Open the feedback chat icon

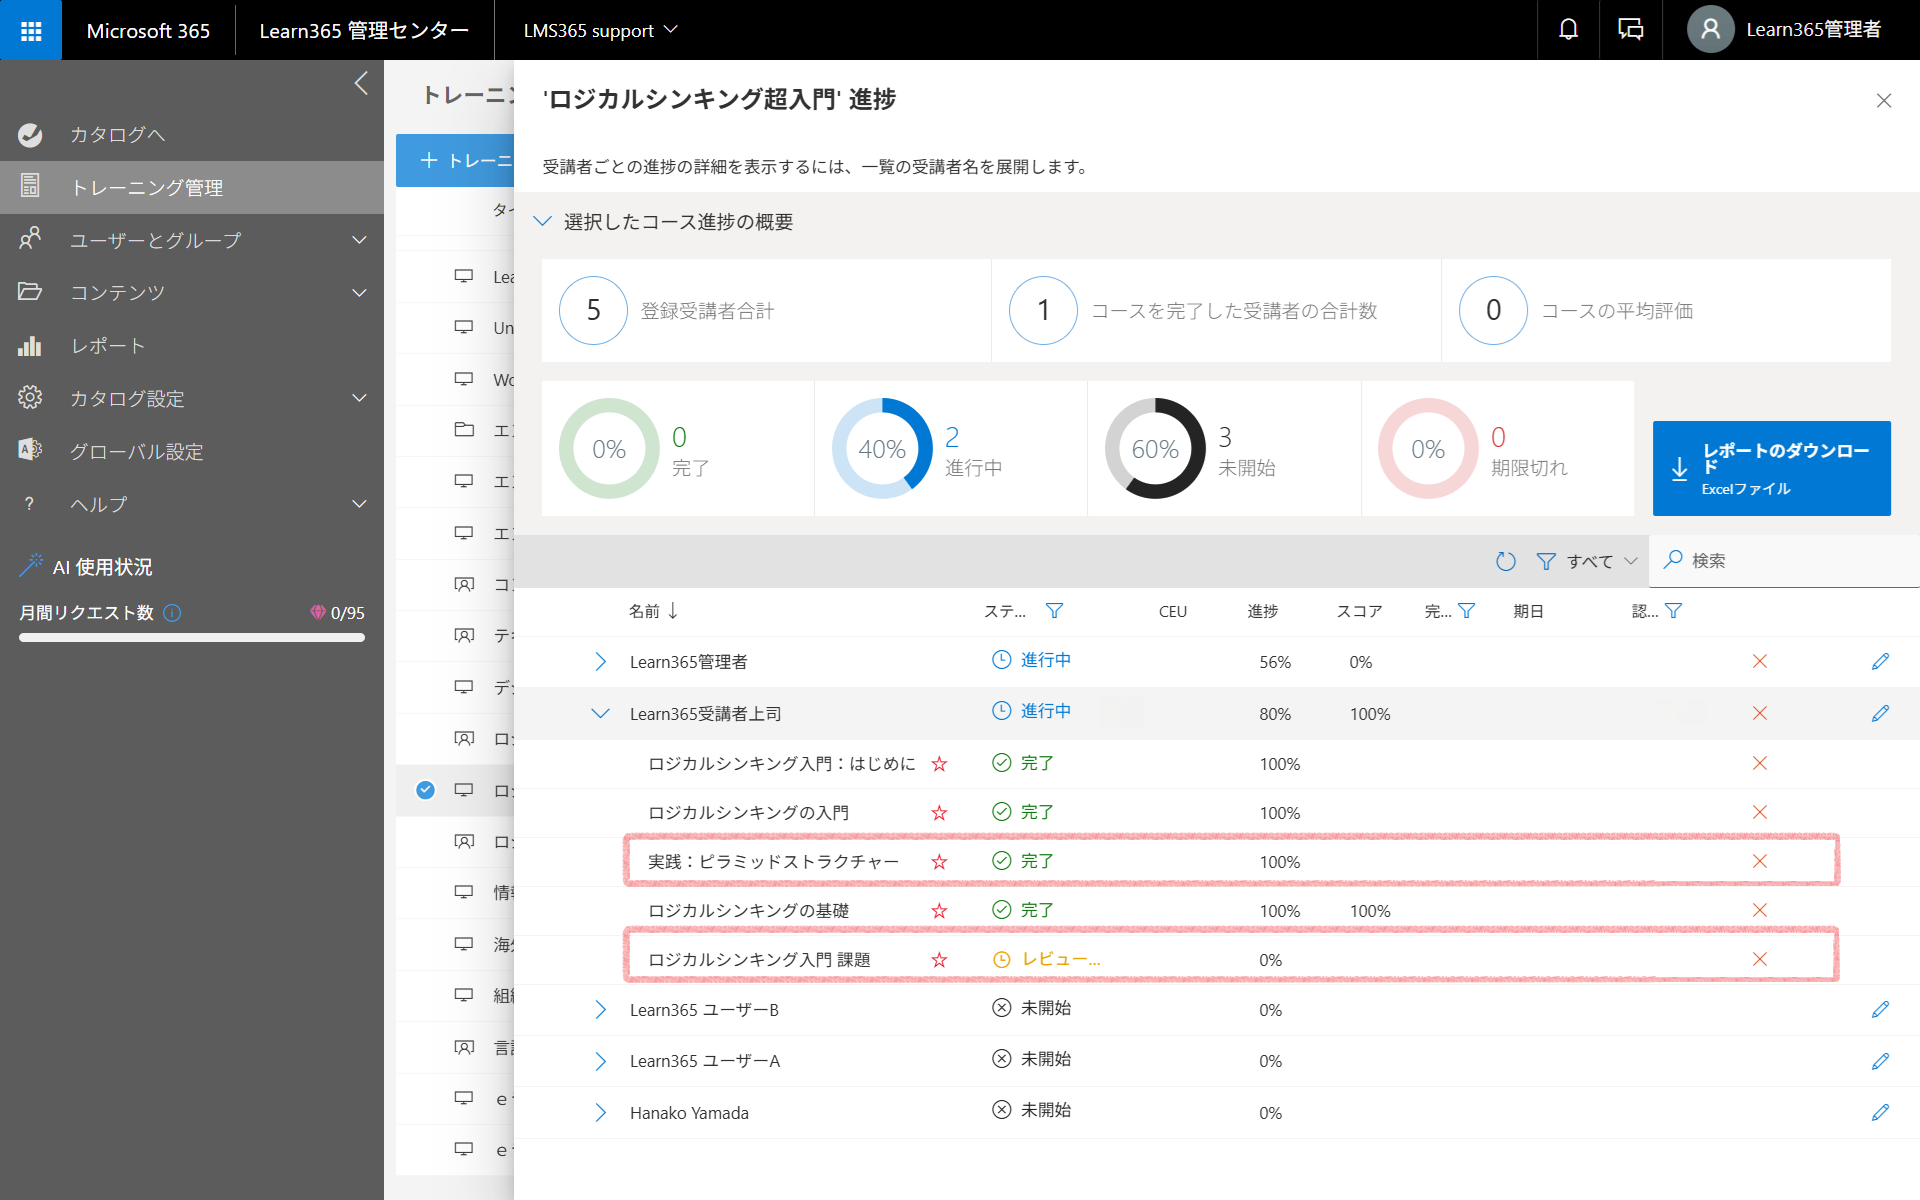point(1630,30)
